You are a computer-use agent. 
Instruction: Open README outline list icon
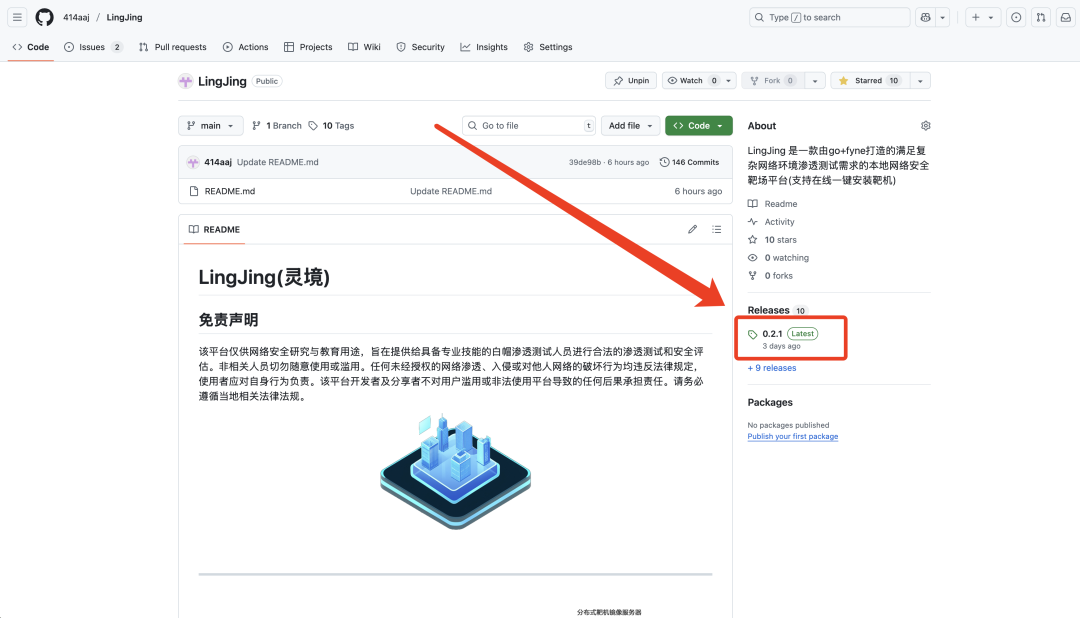coord(716,229)
